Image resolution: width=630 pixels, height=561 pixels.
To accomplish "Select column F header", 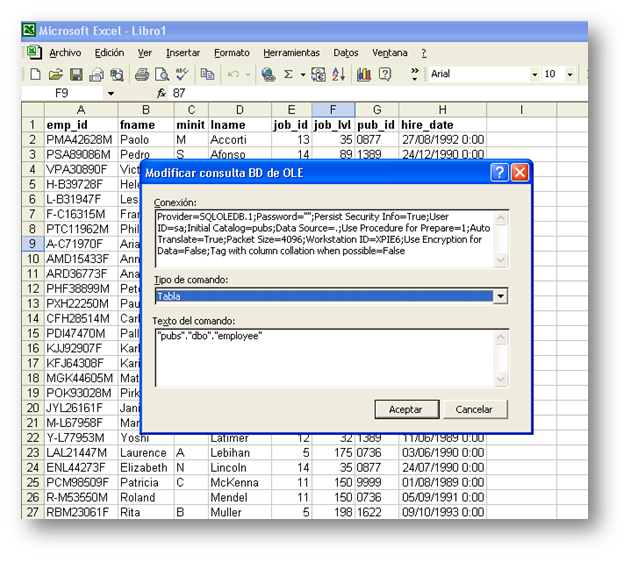I will 333,110.
